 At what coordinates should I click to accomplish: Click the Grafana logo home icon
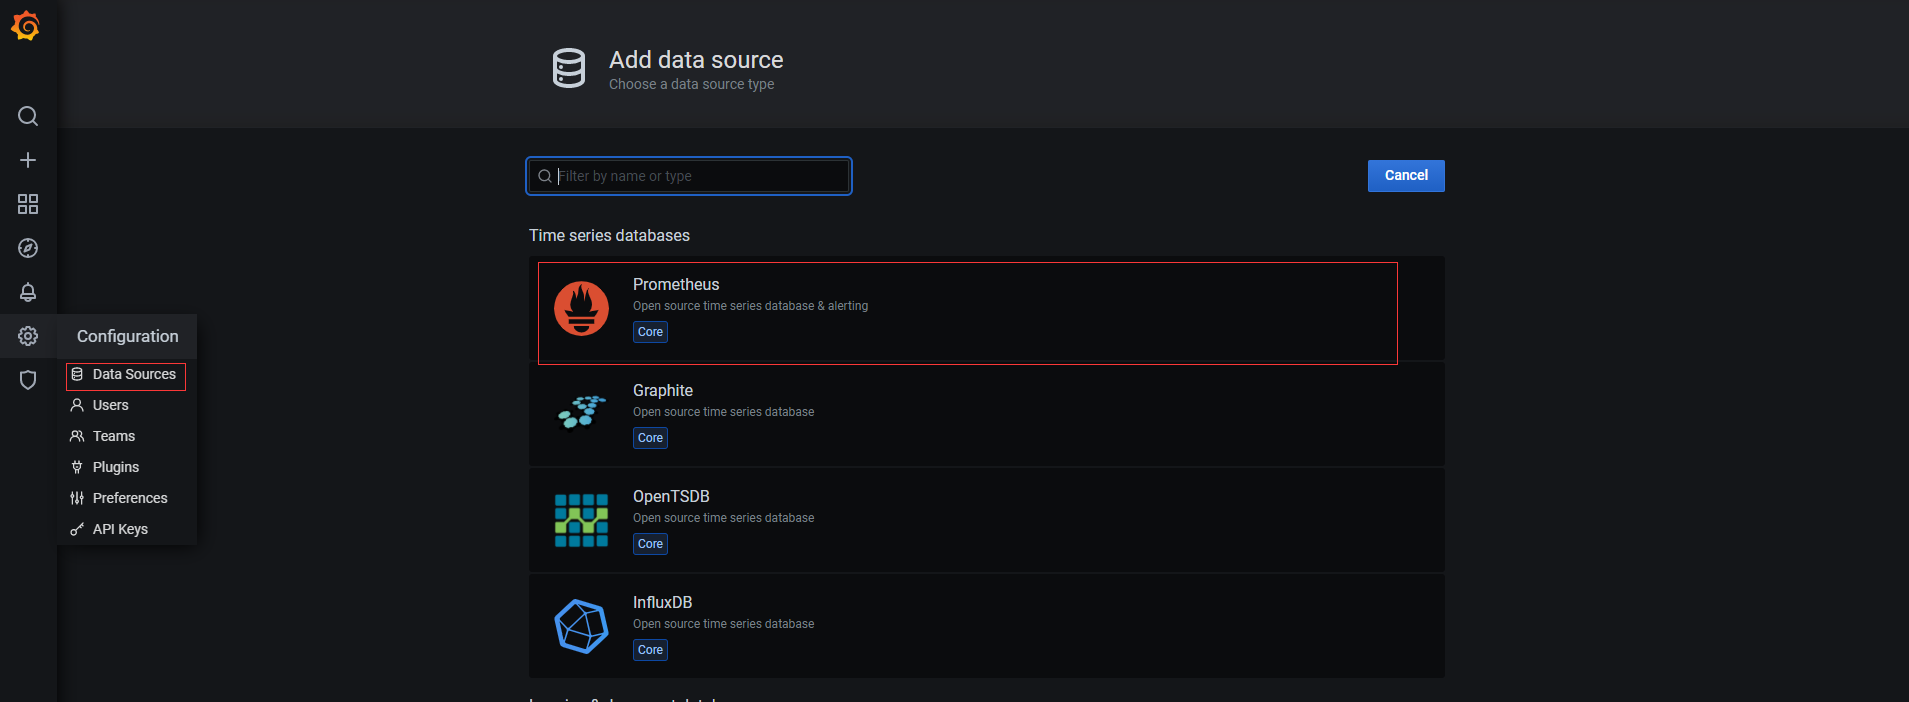coord(27,26)
